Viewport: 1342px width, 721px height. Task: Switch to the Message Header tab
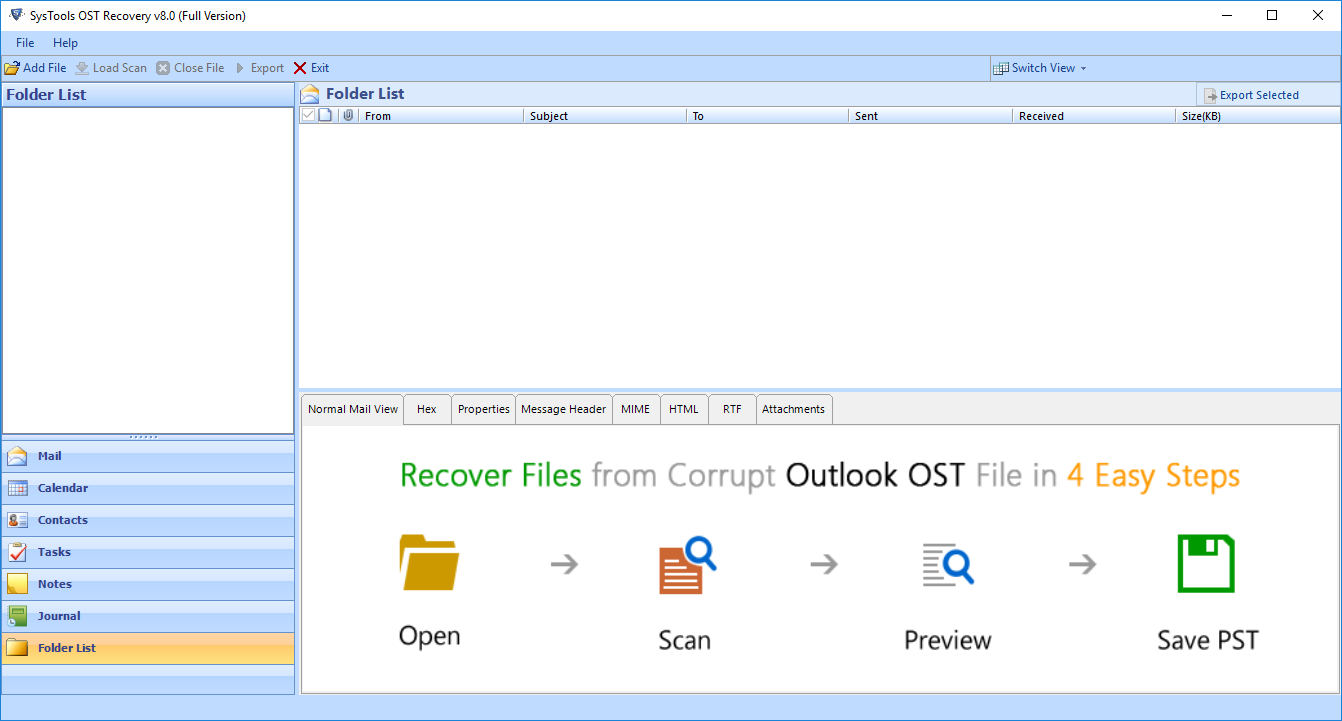[563, 409]
